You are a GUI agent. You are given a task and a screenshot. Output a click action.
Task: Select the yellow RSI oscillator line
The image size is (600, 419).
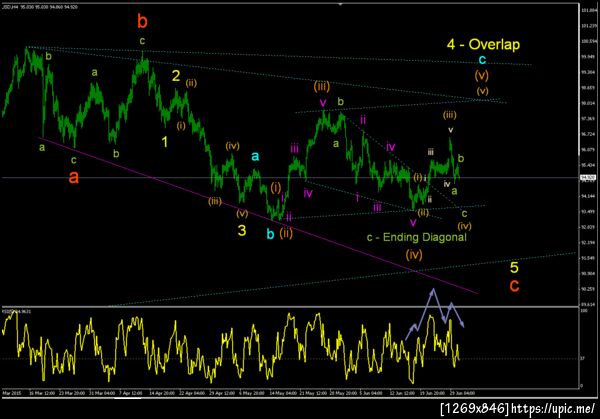pos(230,348)
